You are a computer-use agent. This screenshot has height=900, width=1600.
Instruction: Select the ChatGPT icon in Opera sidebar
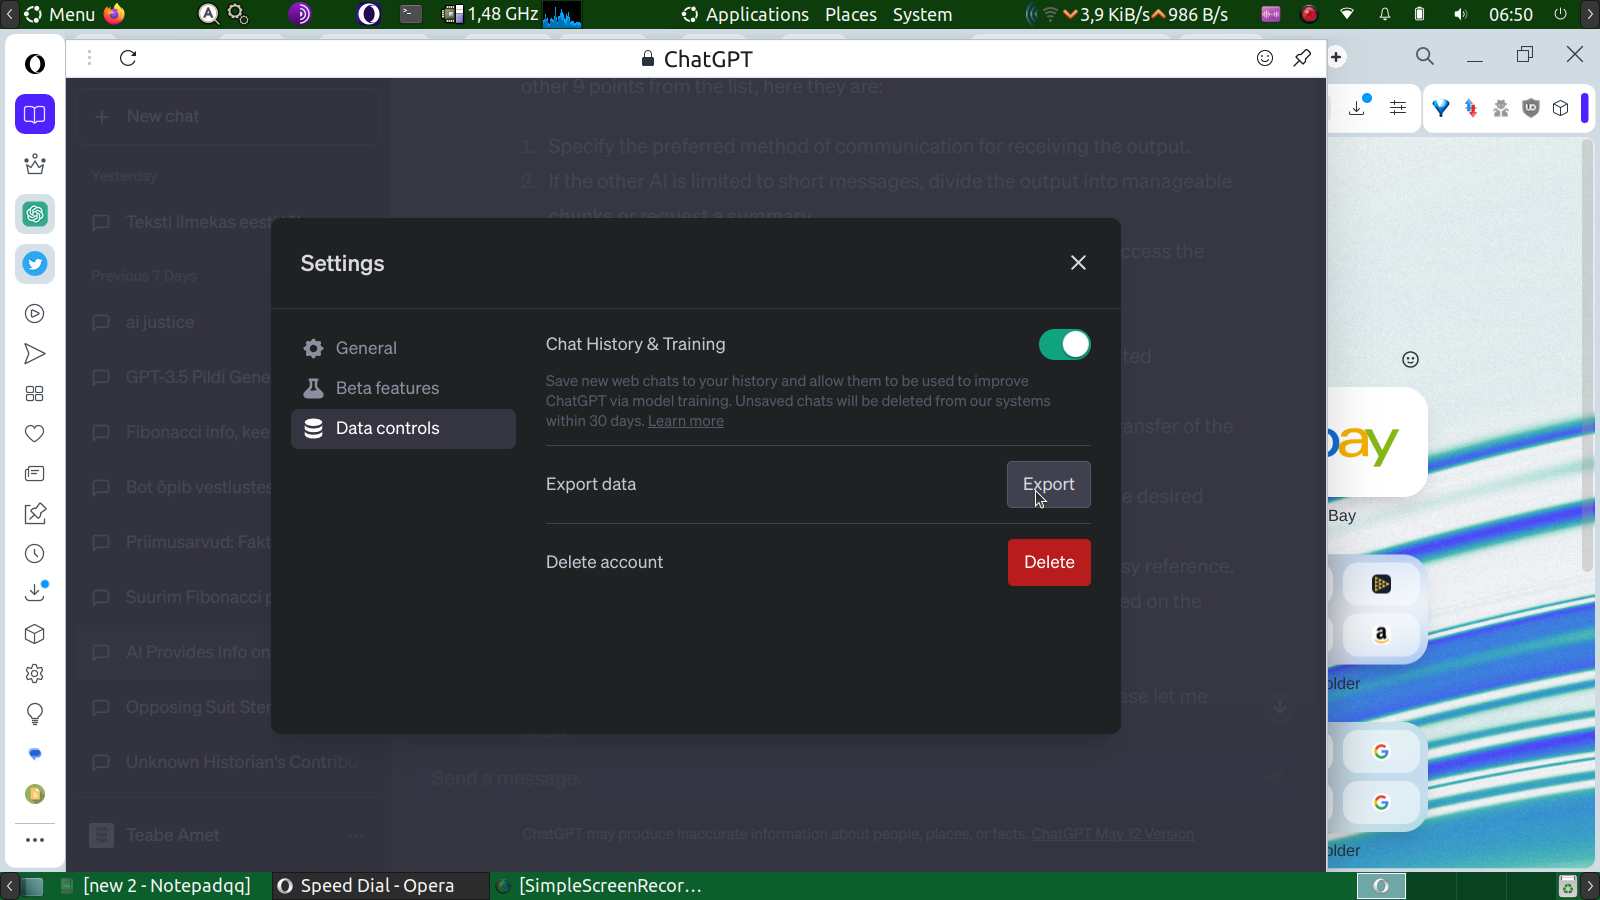(35, 214)
